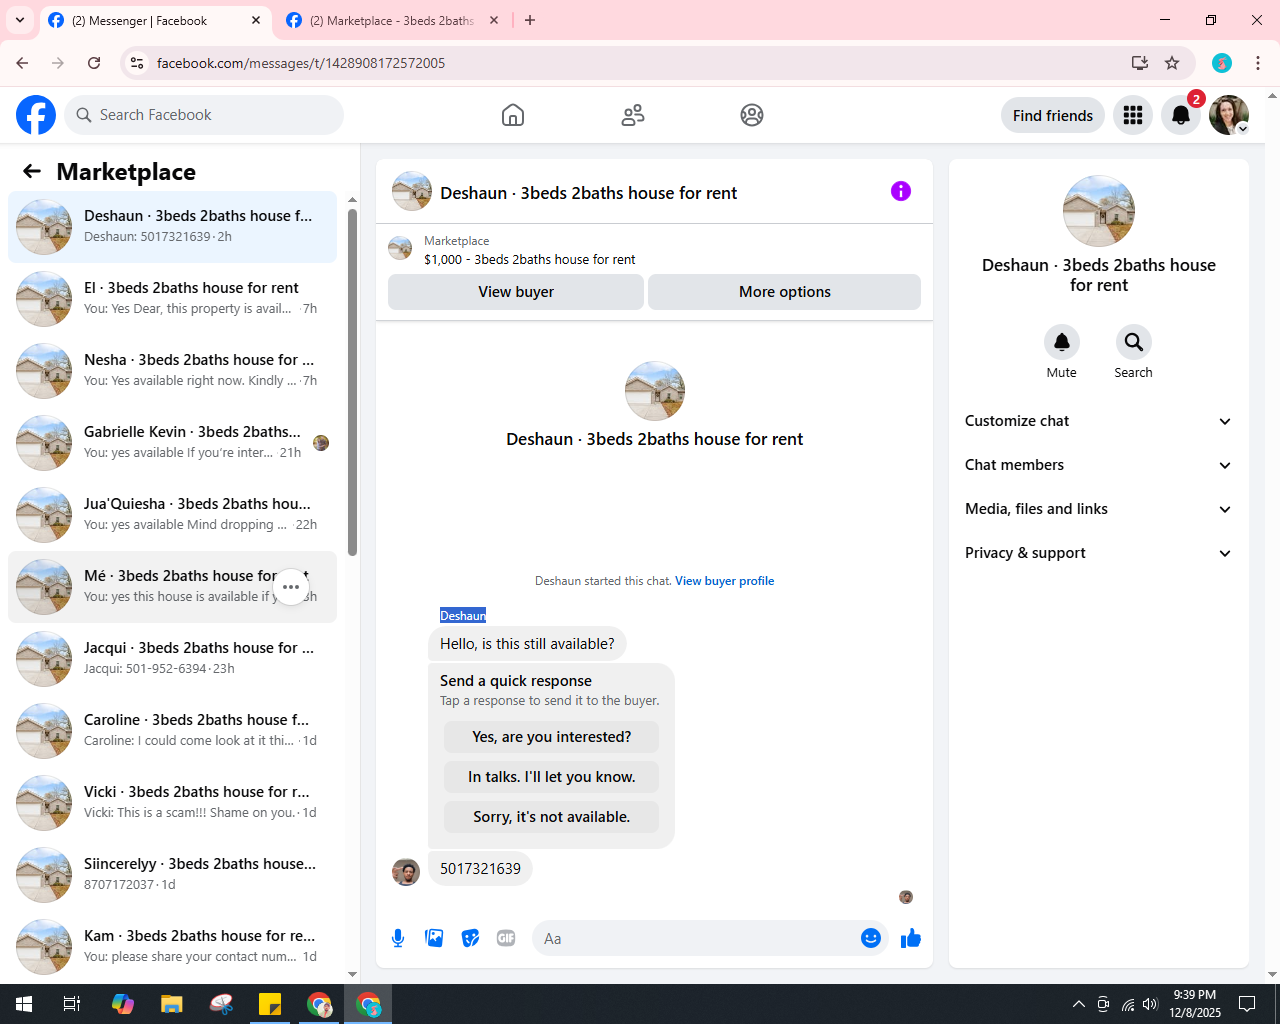Go back using the Marketplace back arrow
The height and width of the screenshot is (1024, 1280).
(x=32, y=171)
